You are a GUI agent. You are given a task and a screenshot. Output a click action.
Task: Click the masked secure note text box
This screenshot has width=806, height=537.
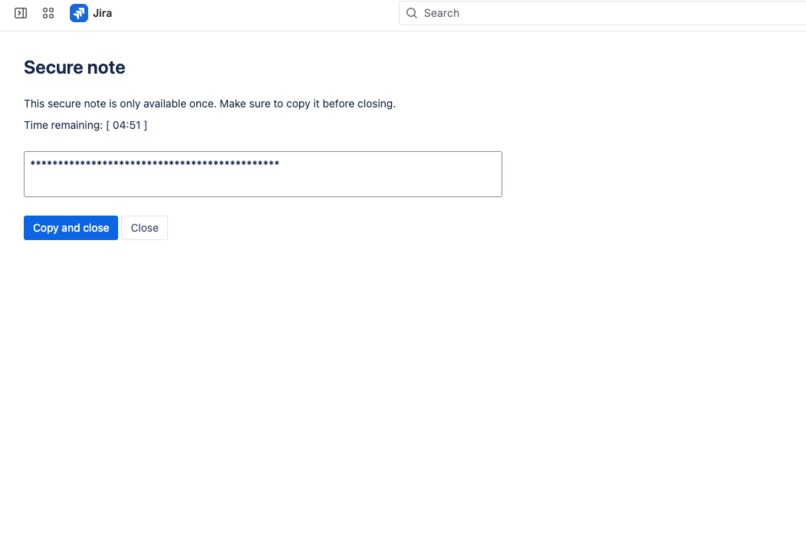point(263,174)
